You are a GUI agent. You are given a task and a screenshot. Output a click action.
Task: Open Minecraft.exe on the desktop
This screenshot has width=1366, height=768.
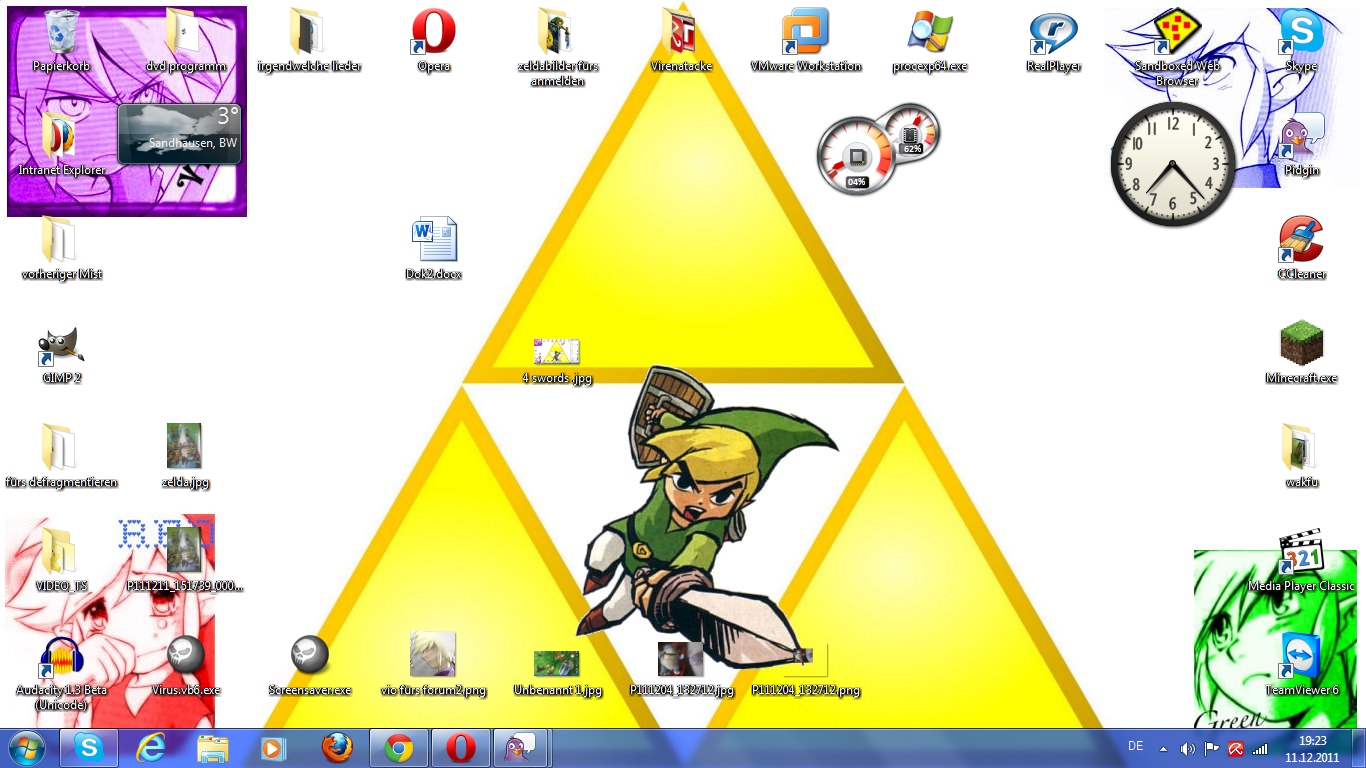click(1301, 345)
